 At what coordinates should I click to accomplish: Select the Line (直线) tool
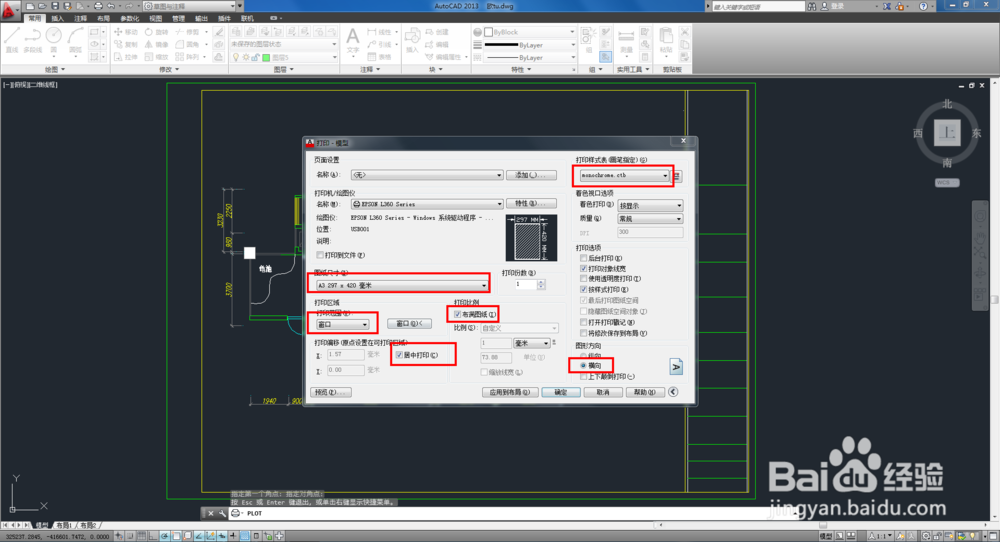point(12,40)
